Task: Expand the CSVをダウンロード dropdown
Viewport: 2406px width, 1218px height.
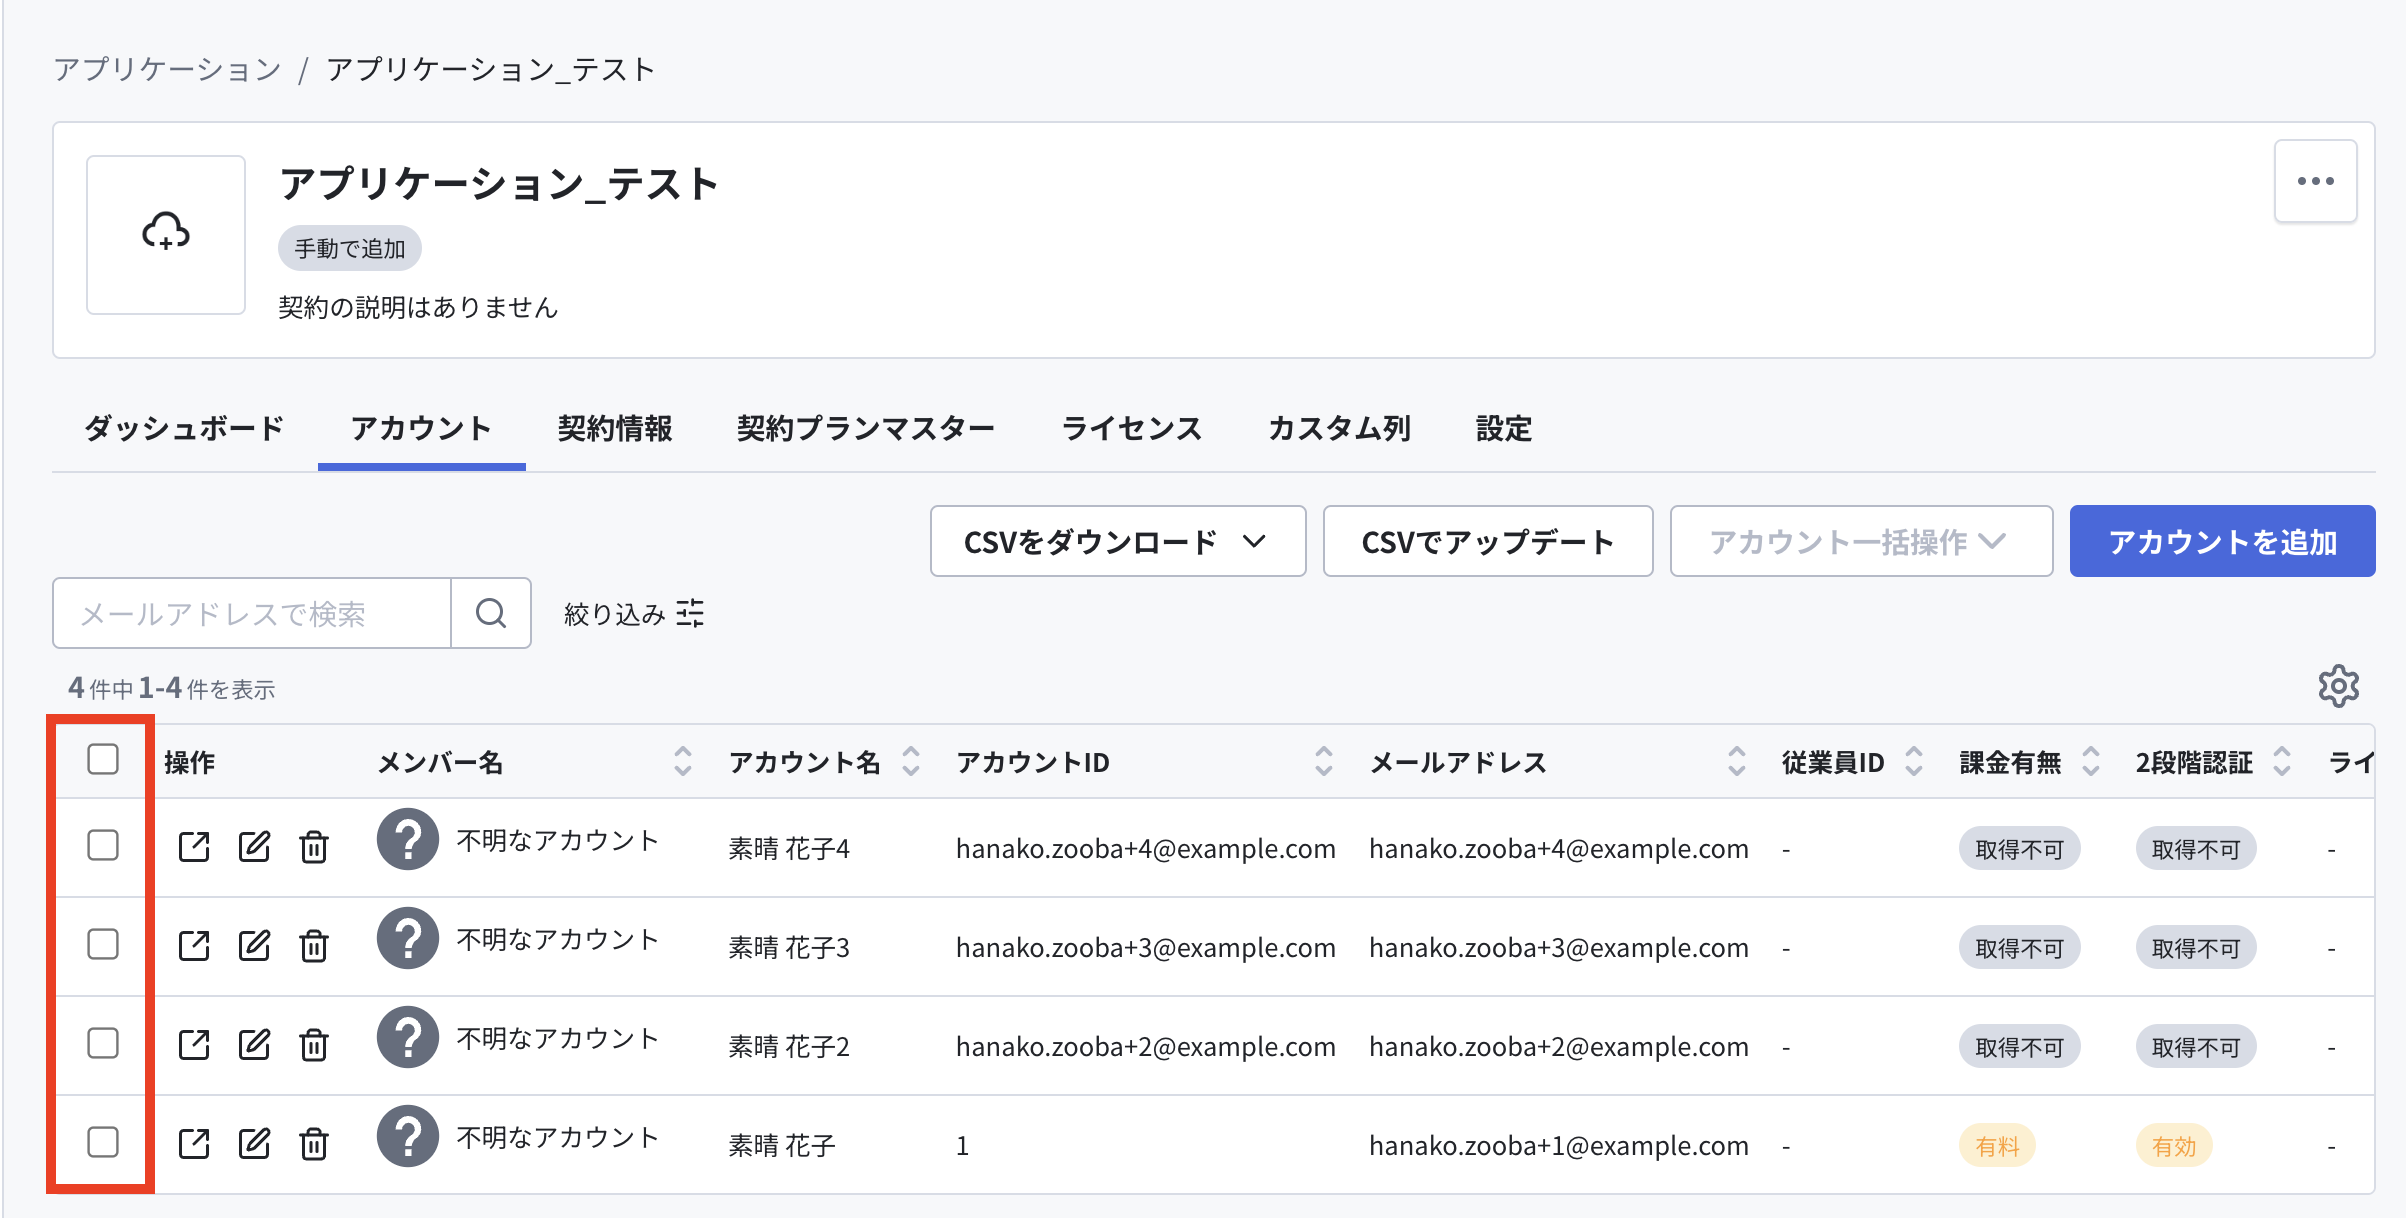Action: point(1118,541)
